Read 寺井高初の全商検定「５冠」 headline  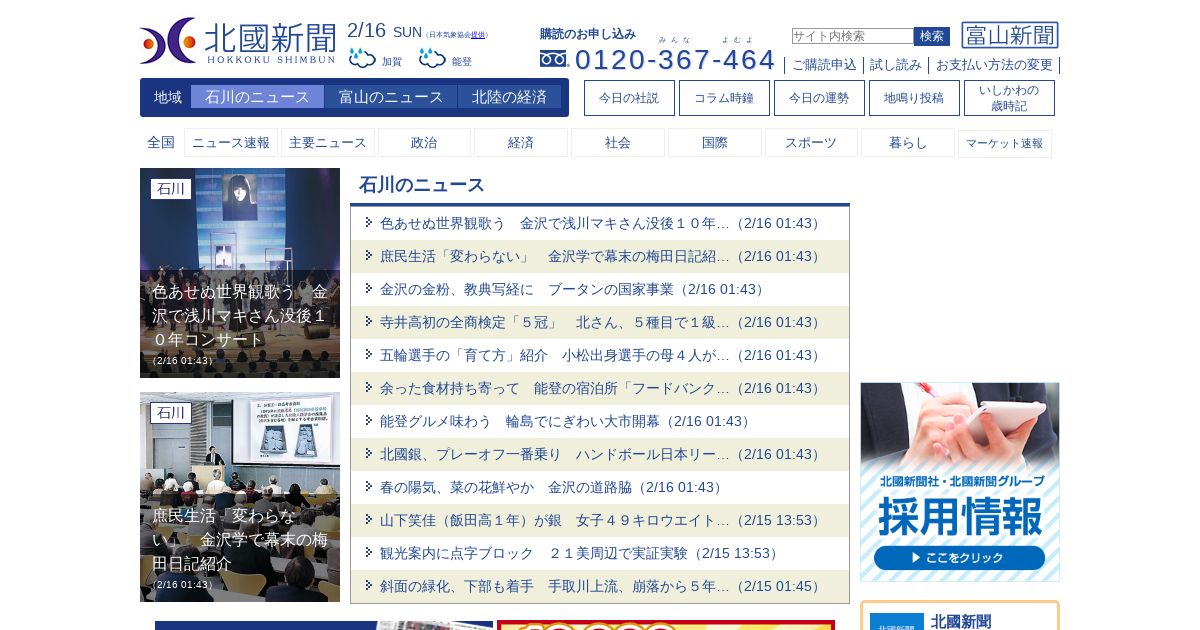click(x=600, y=322)
